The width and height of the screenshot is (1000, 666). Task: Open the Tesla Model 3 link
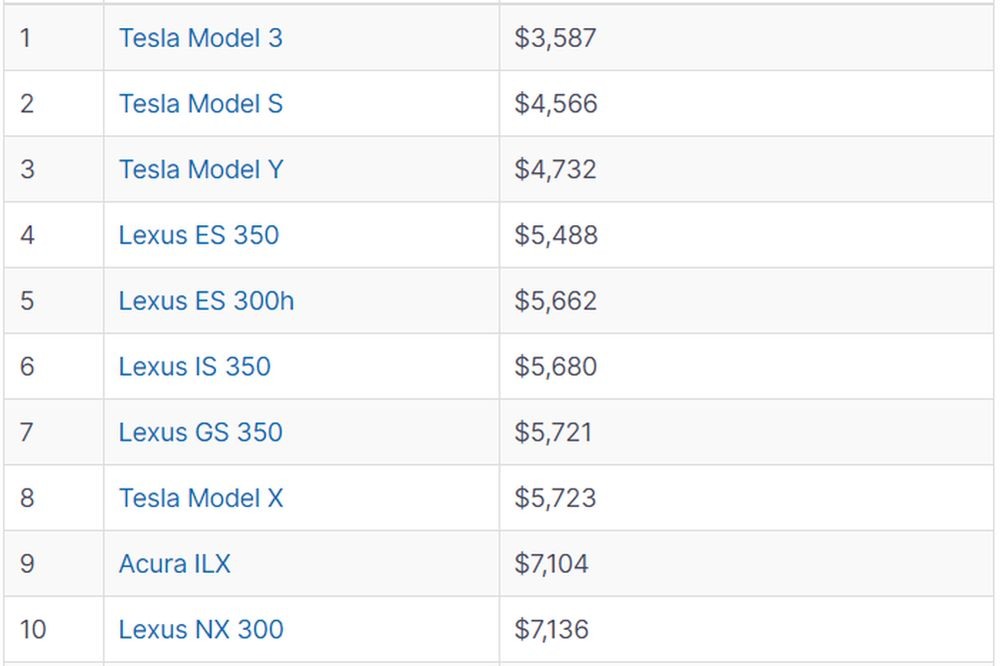(200, 38)
